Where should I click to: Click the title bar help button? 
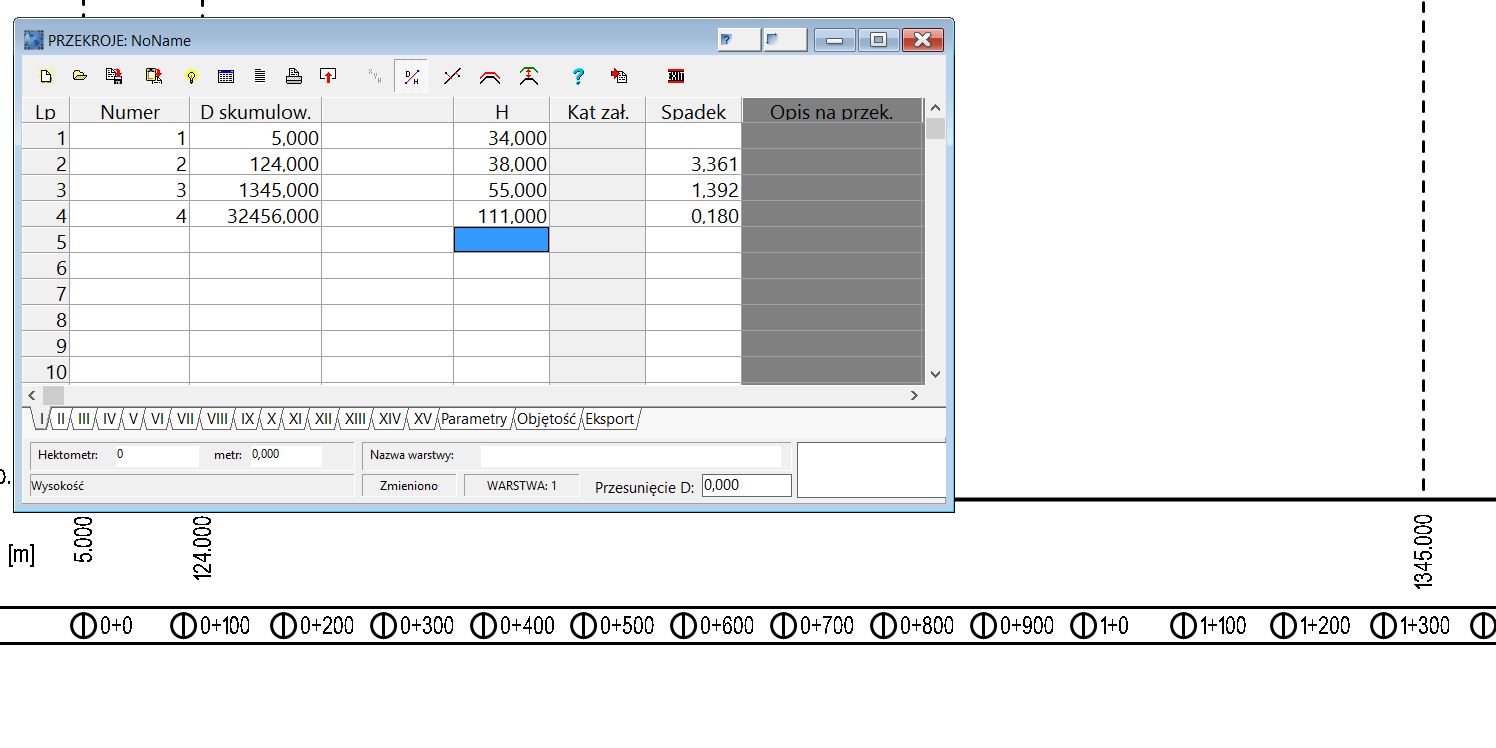[738, 40]
